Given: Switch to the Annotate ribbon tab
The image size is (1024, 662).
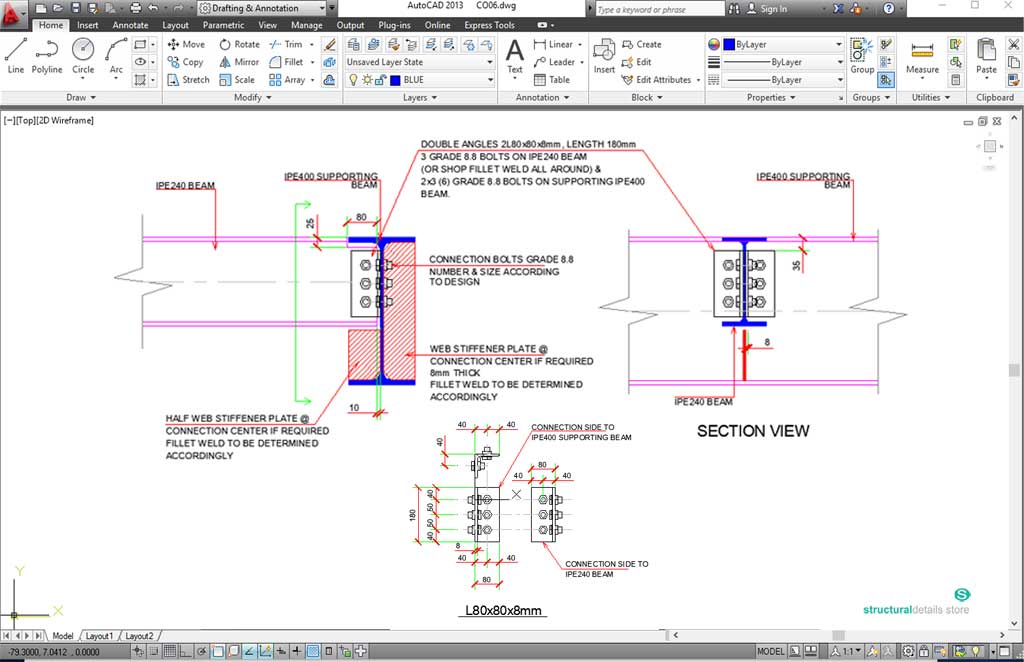Looking at the screenshot, I should 130,25.
